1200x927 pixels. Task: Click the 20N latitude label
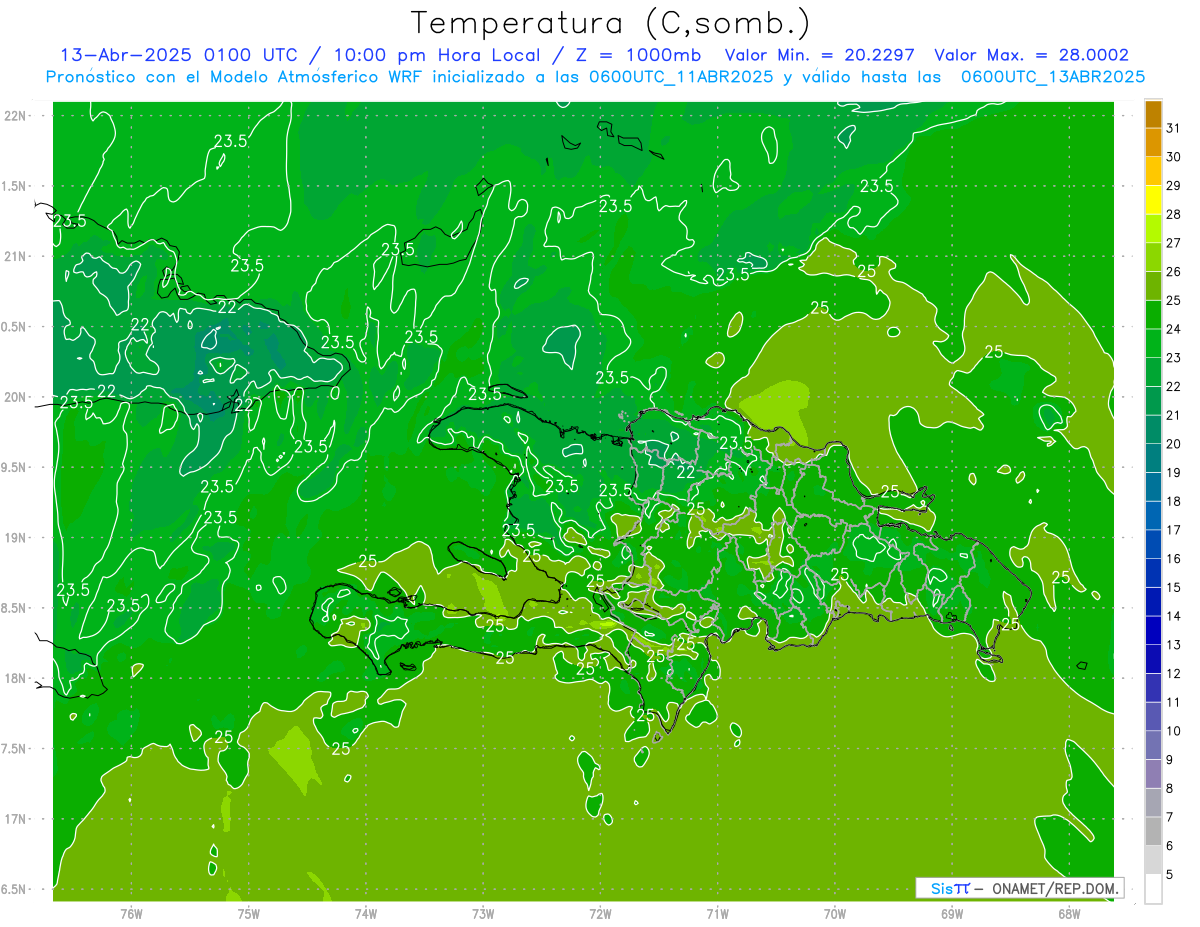click(14, 398)
